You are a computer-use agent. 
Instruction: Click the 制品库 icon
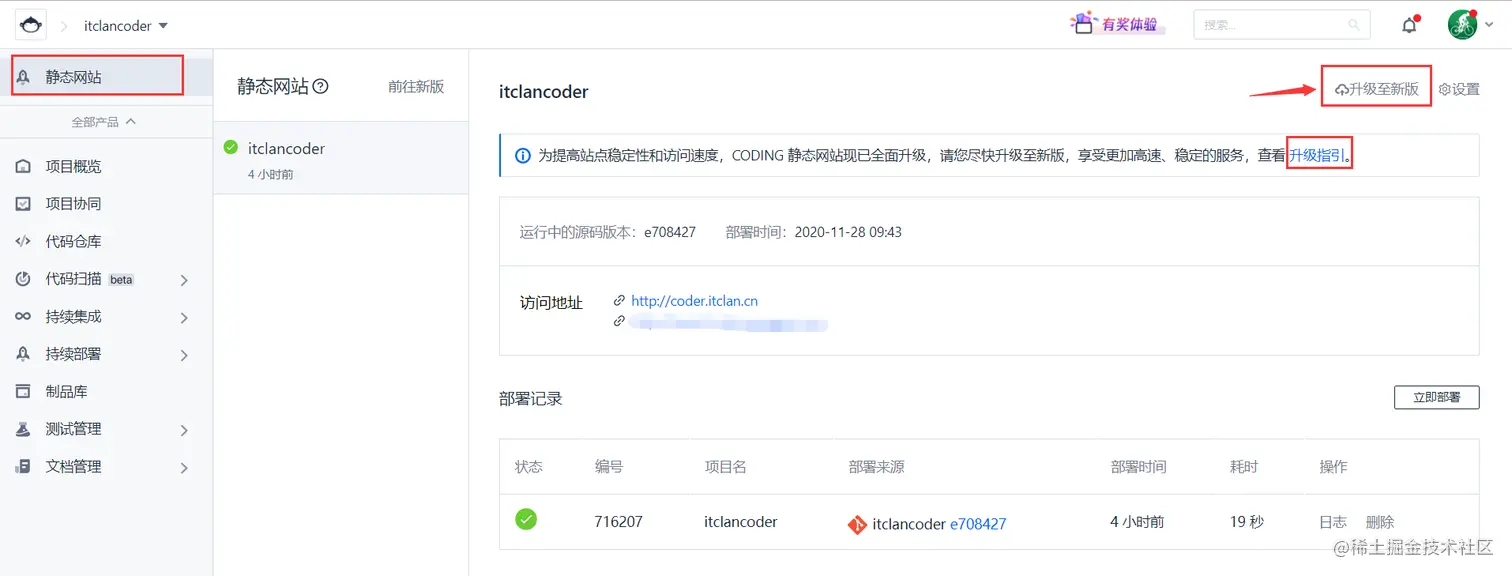pyautogui.click(x=22, y=391)
